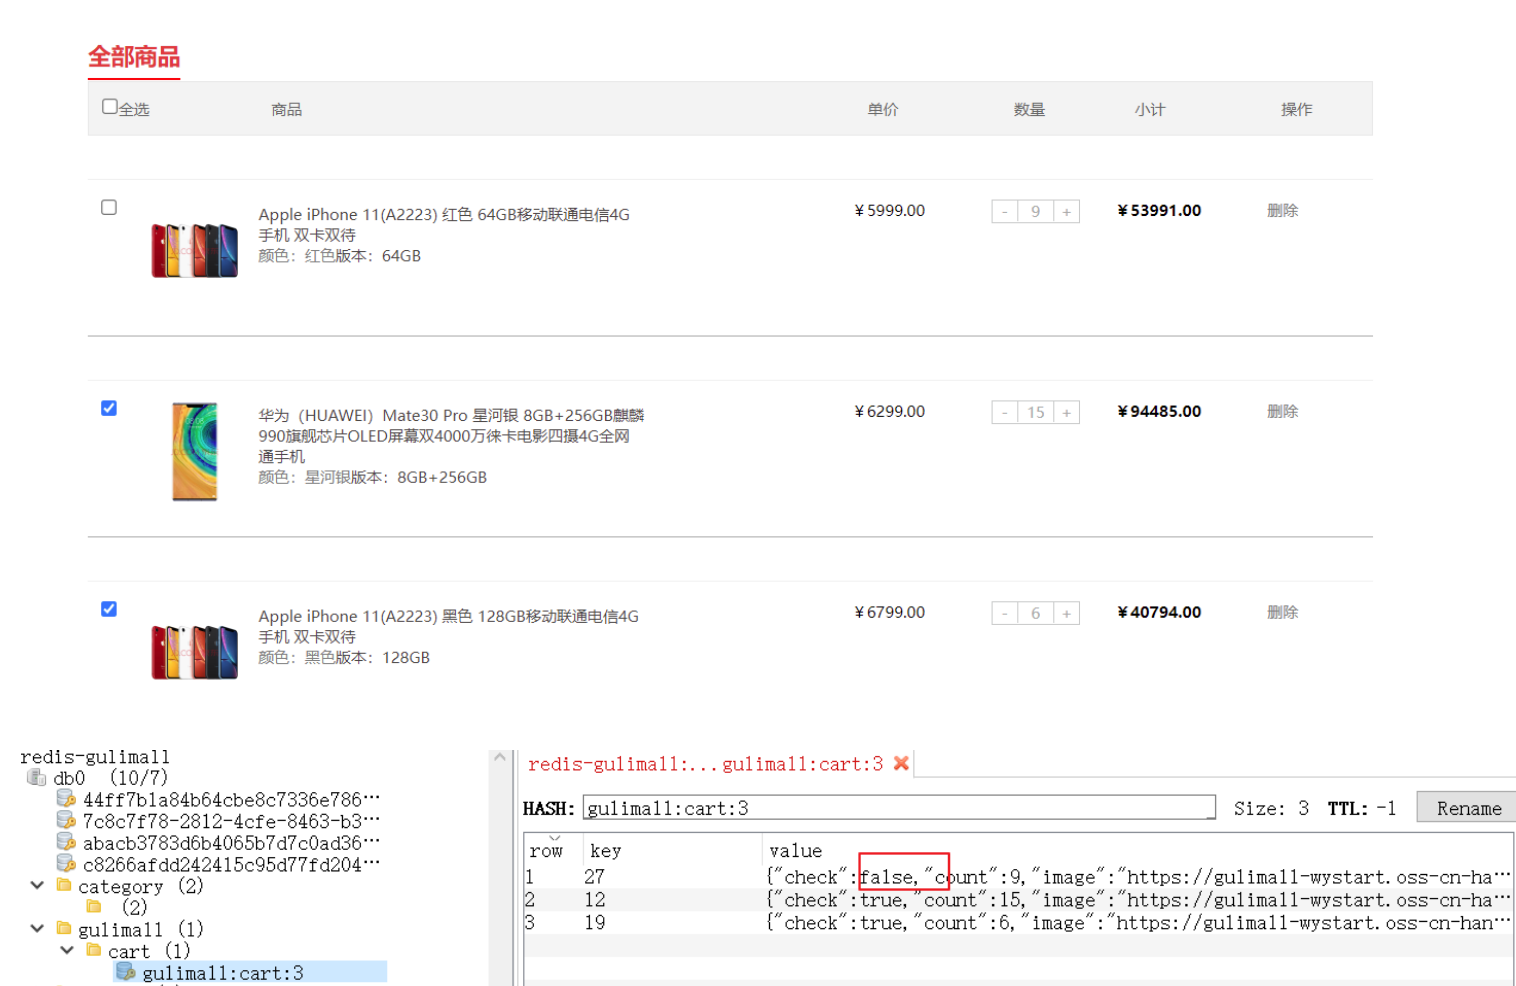
Task: Select the redis-gulimall connection node
Action: click(95, 756)
